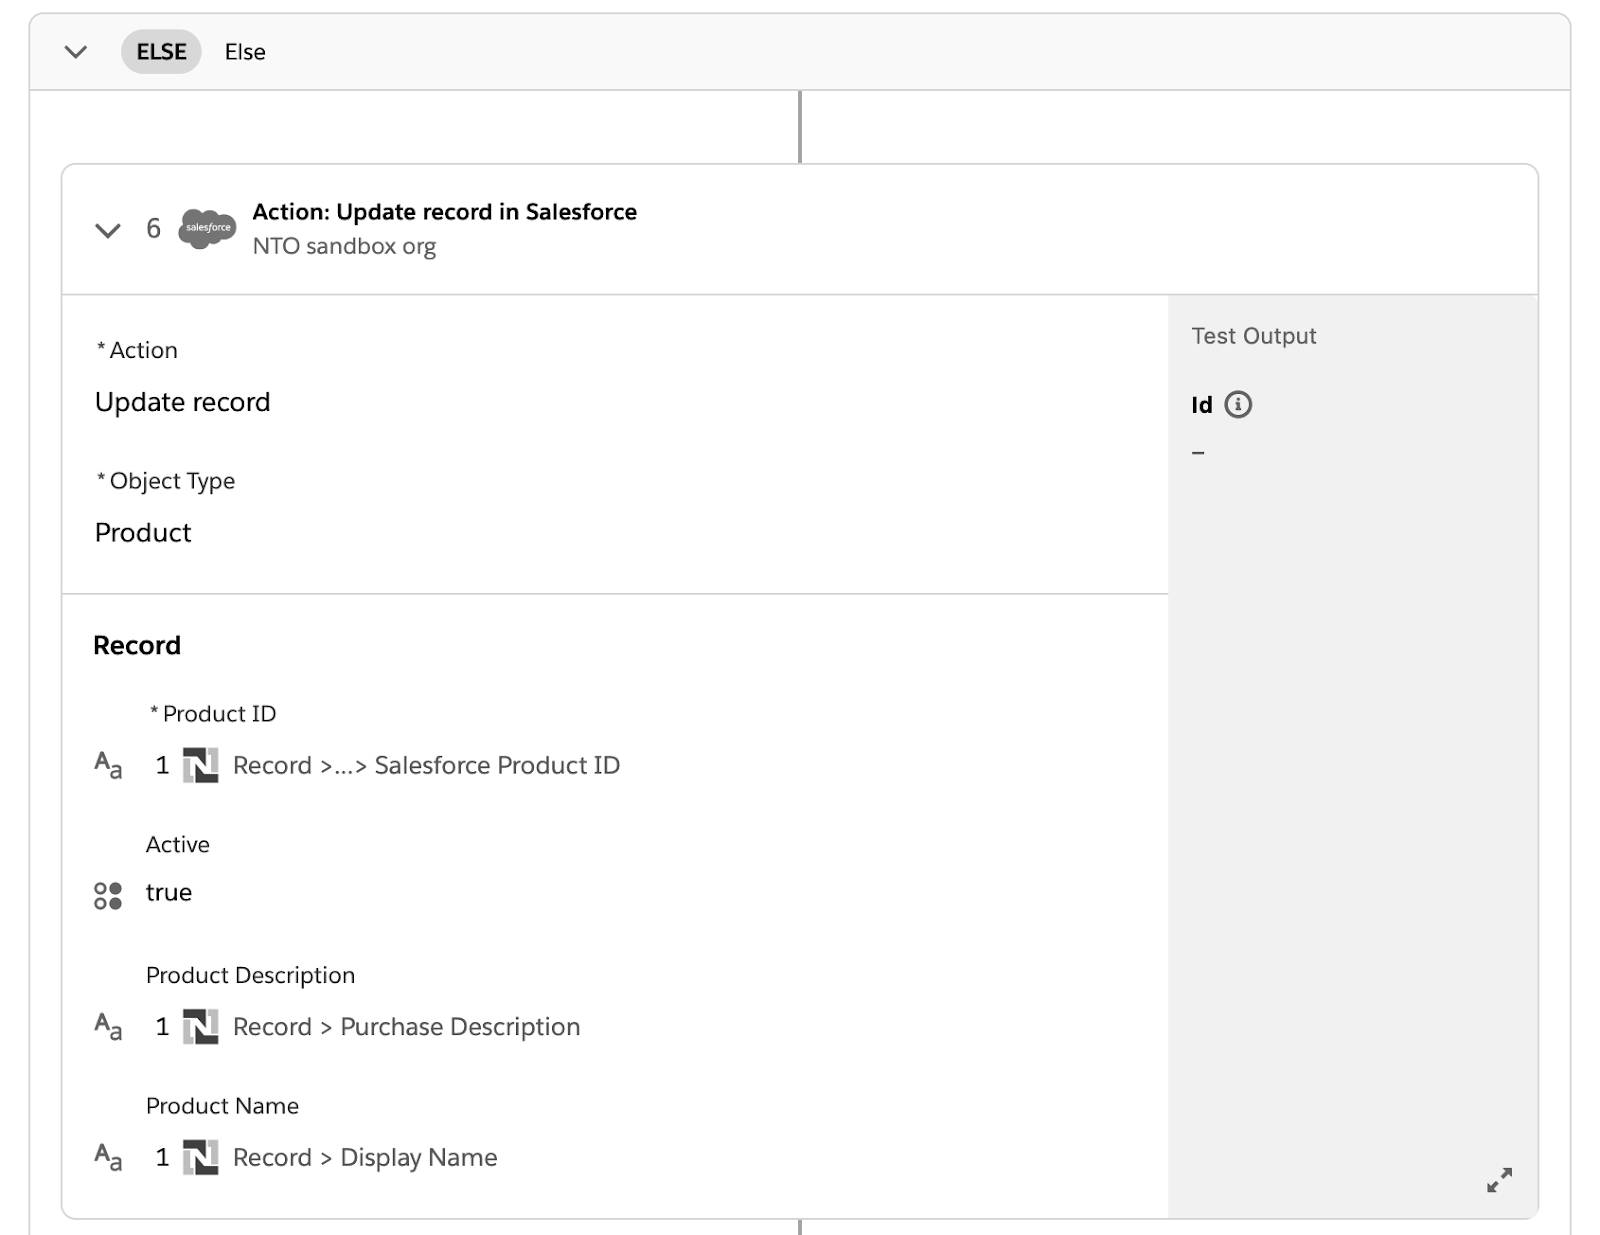1600x1235 pixels.
Task: Click the text type icon beside Product ID
Action: point(108,766)
